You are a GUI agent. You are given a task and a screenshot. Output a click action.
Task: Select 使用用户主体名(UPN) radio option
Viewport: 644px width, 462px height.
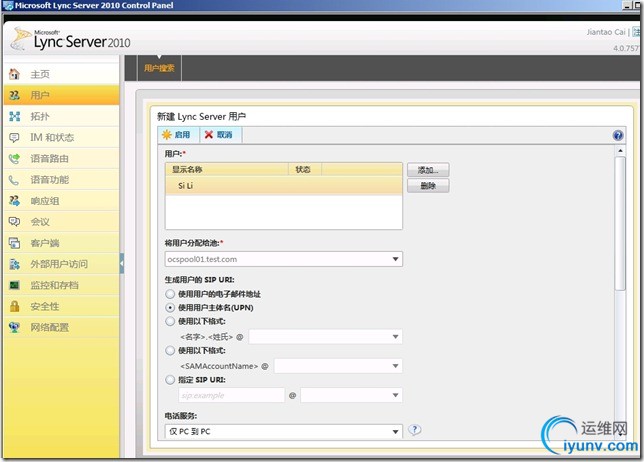(x=170, y=308)
